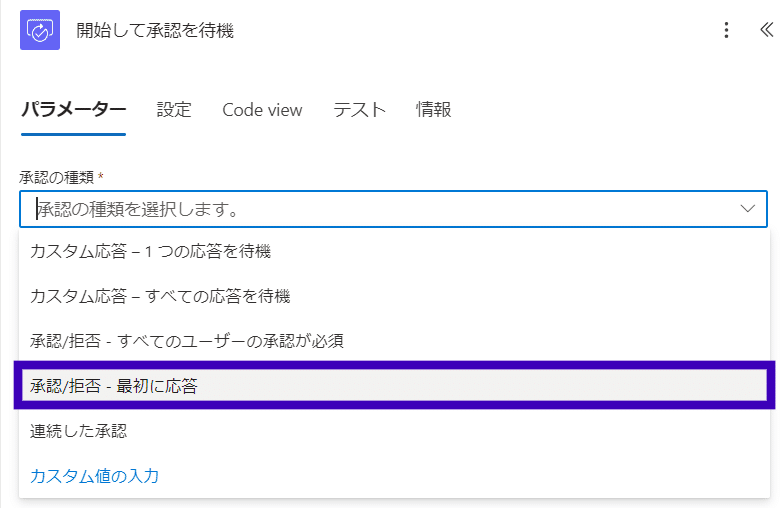Click the 開始して承認を待機 action title
782x508 pixels.
coord(154,30)
